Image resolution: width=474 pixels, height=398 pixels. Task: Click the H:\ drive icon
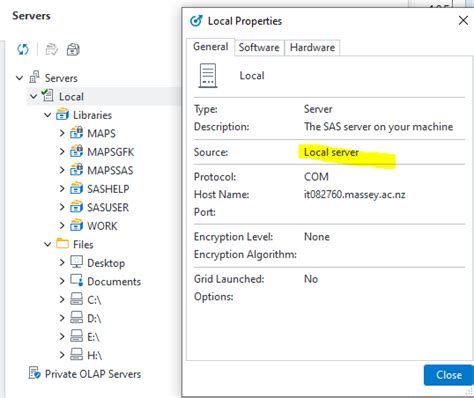coord(76,355)
